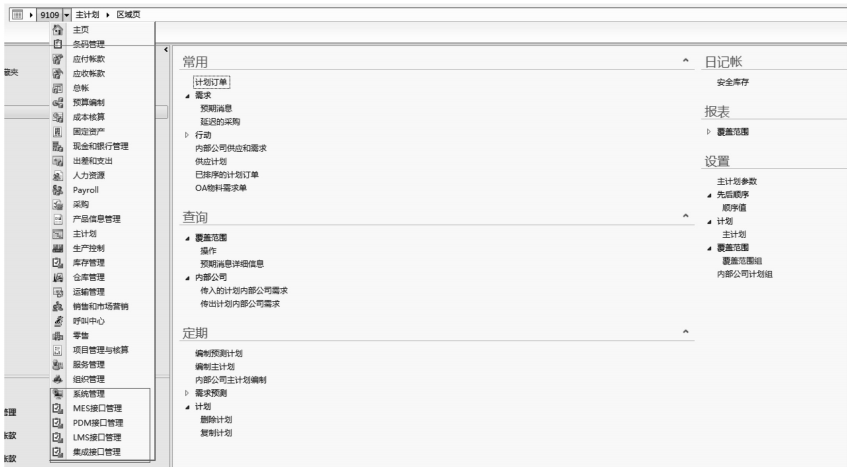
Task: Click the 人力资源 icon
Action: (58, 176)
